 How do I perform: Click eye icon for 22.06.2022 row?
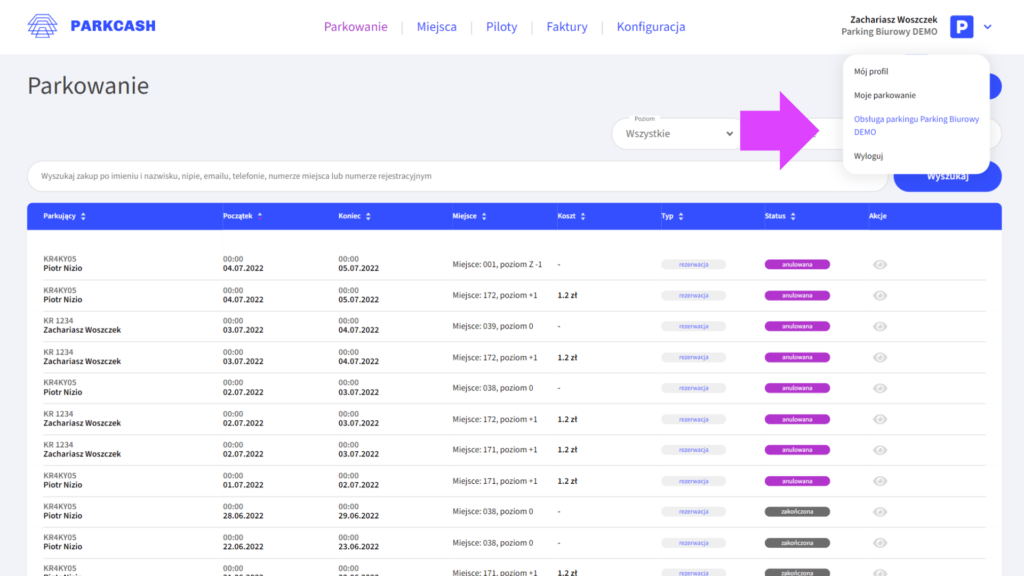click(880, 543)
